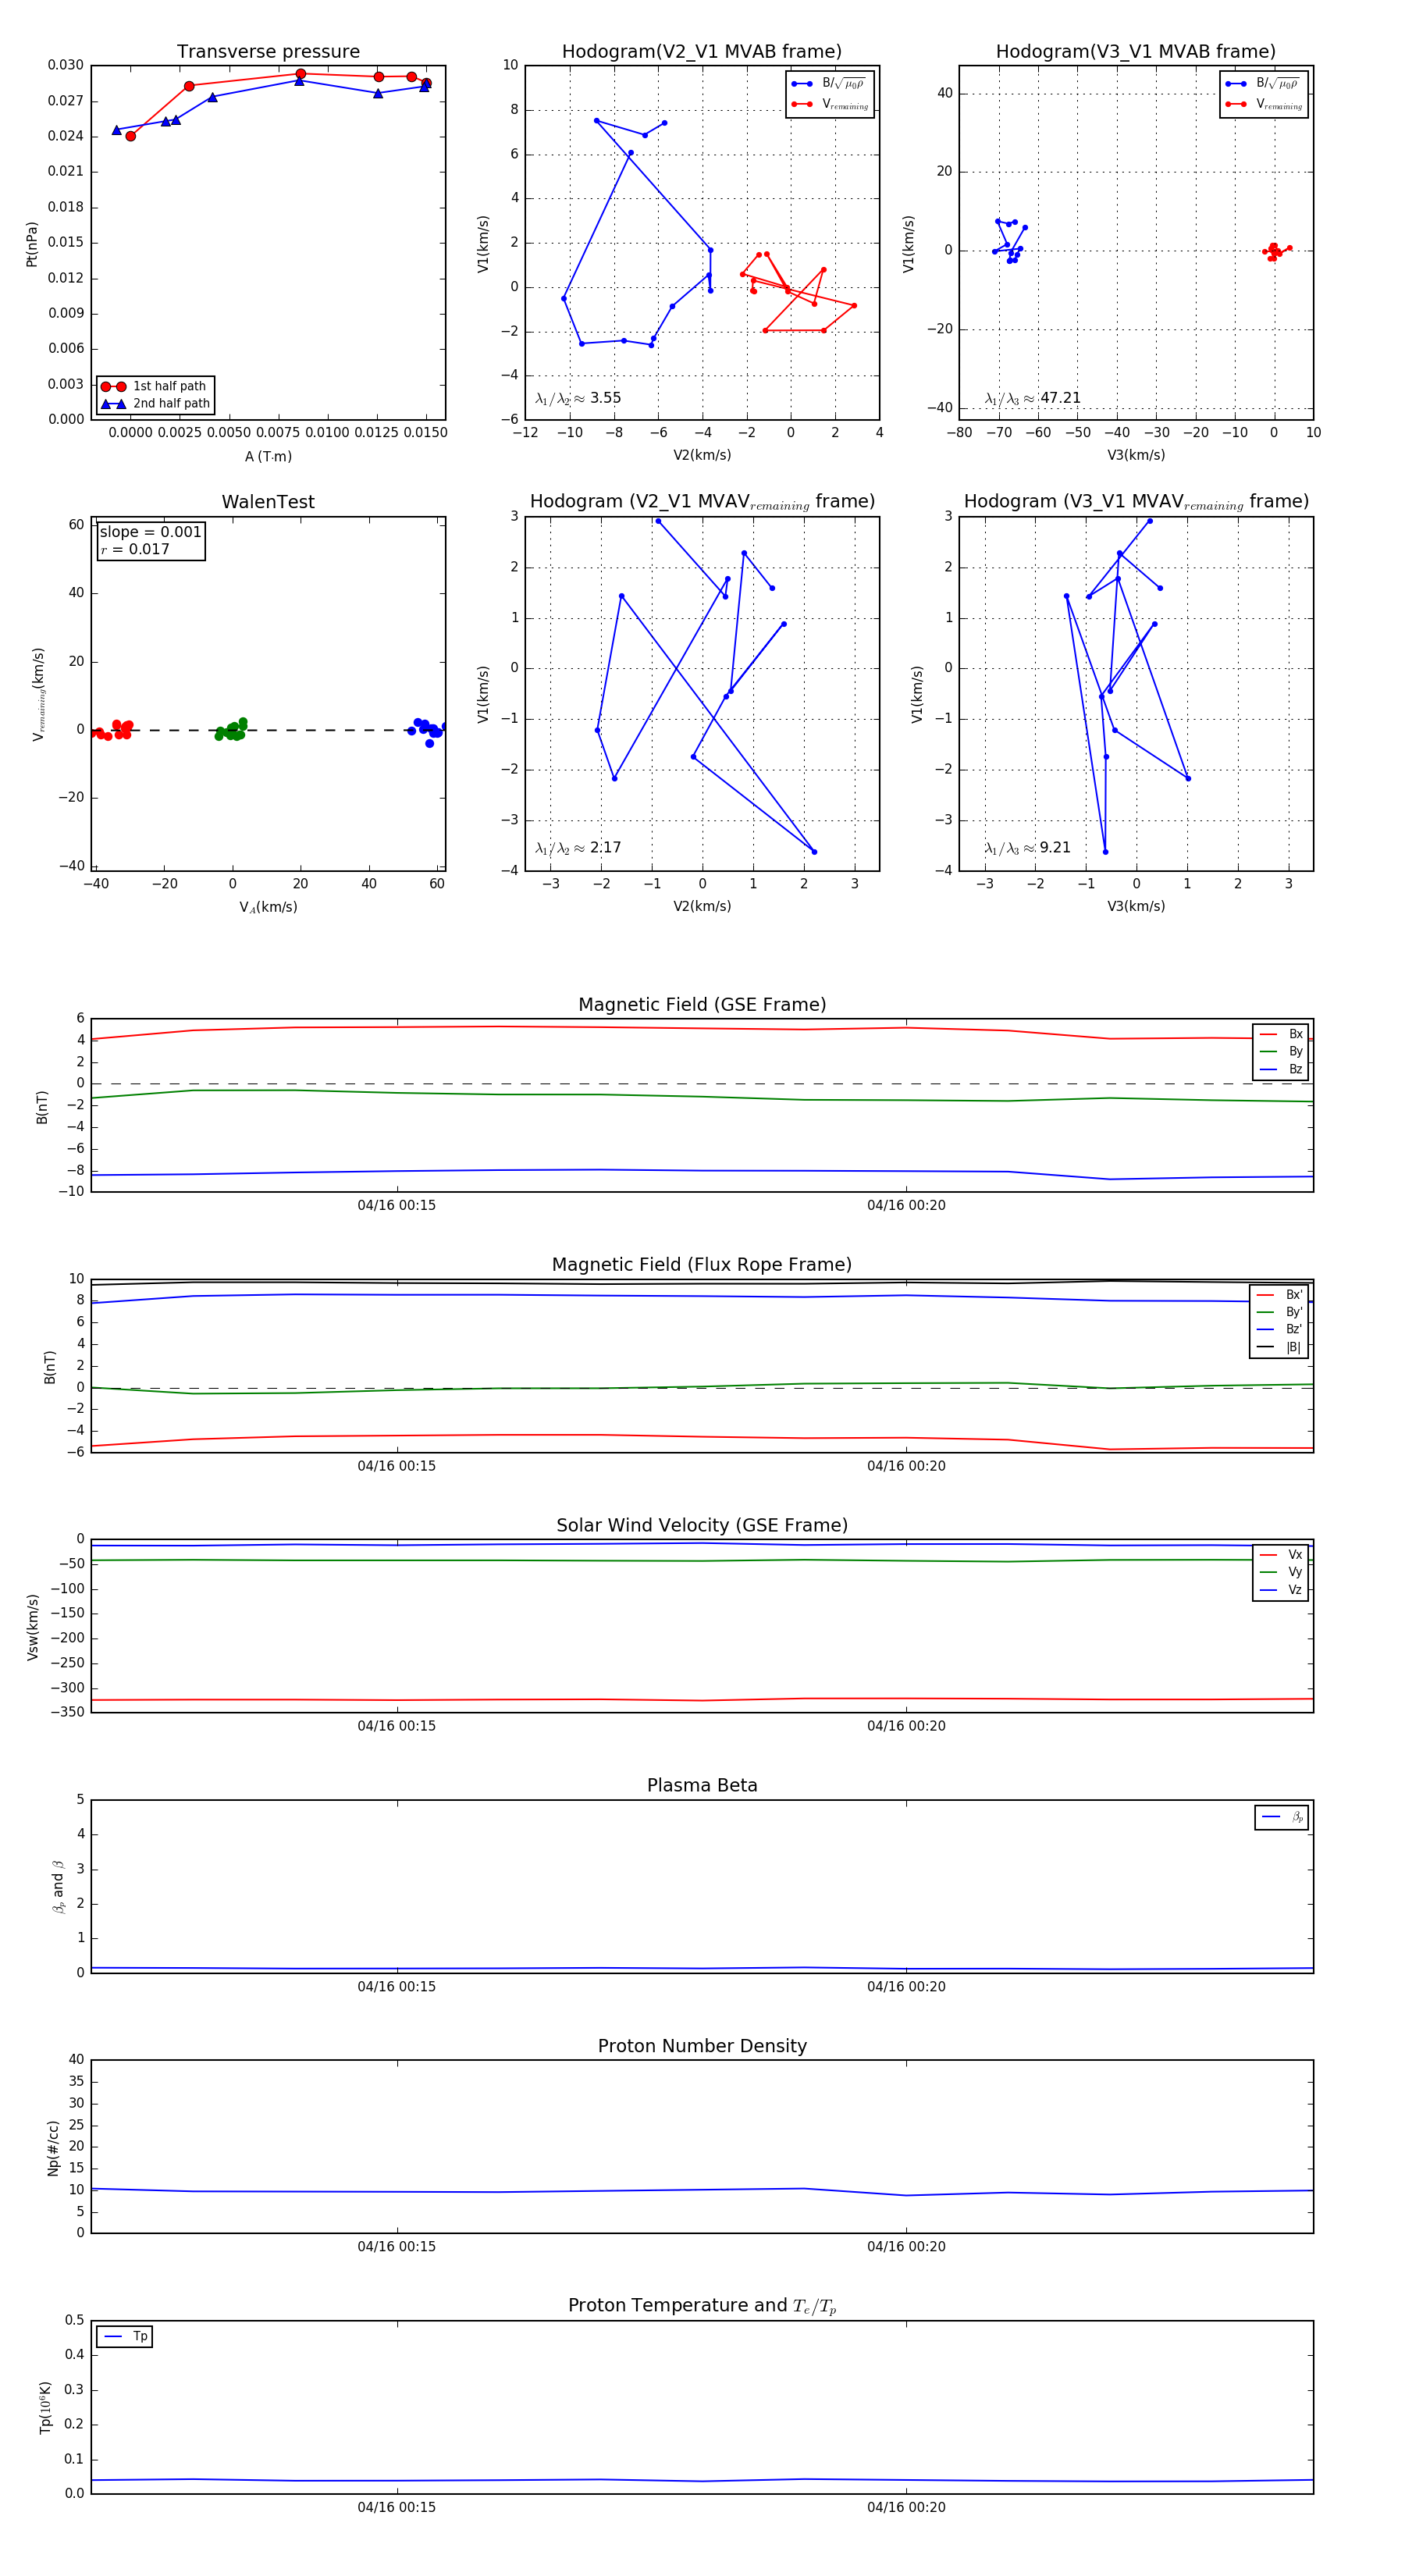This screenshot has width=1405, height=2576.
Task: Select the 'Bx' legend entry in GSE plot
Action: pyautogui.click(x=1282, y=1034)
